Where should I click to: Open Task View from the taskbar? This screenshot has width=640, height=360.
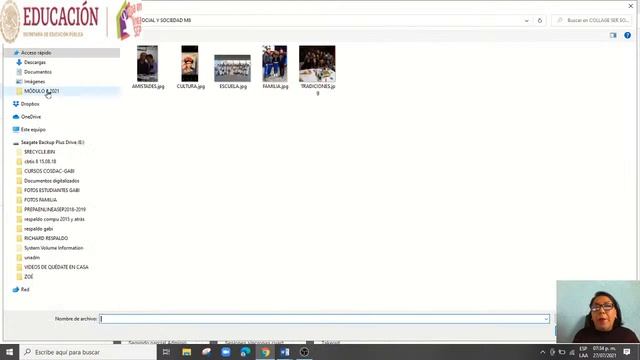pyautogui.click(x=166, y=352)
